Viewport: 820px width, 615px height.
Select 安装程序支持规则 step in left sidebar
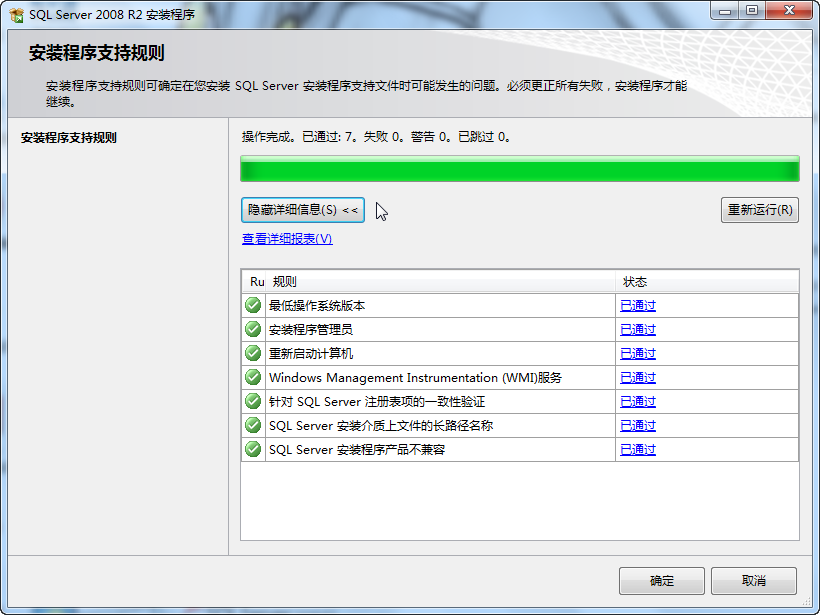tap(69, 138)
